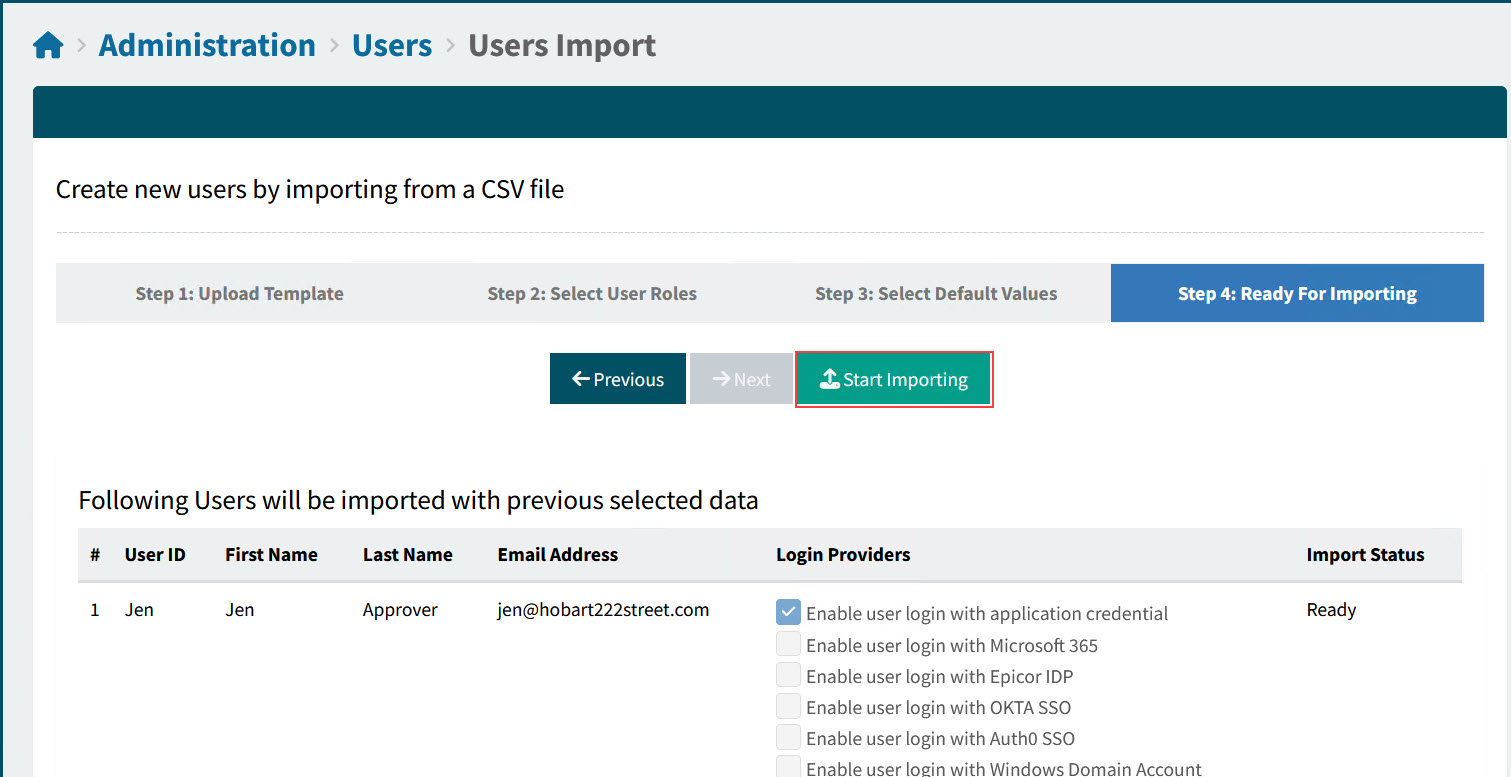Viewport: 1511px width, 777px height.
Task: Enable user login with Auth0 SSO
Action: pos(787,737)
